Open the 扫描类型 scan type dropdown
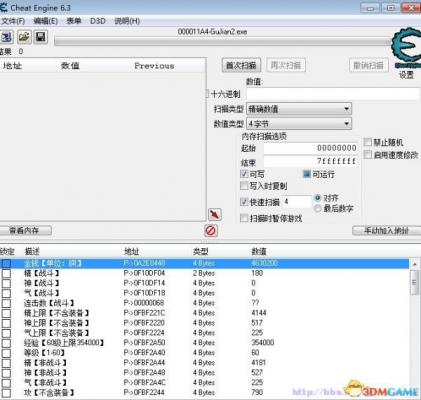Screen dimensions: 421x400 coord(299,109)
